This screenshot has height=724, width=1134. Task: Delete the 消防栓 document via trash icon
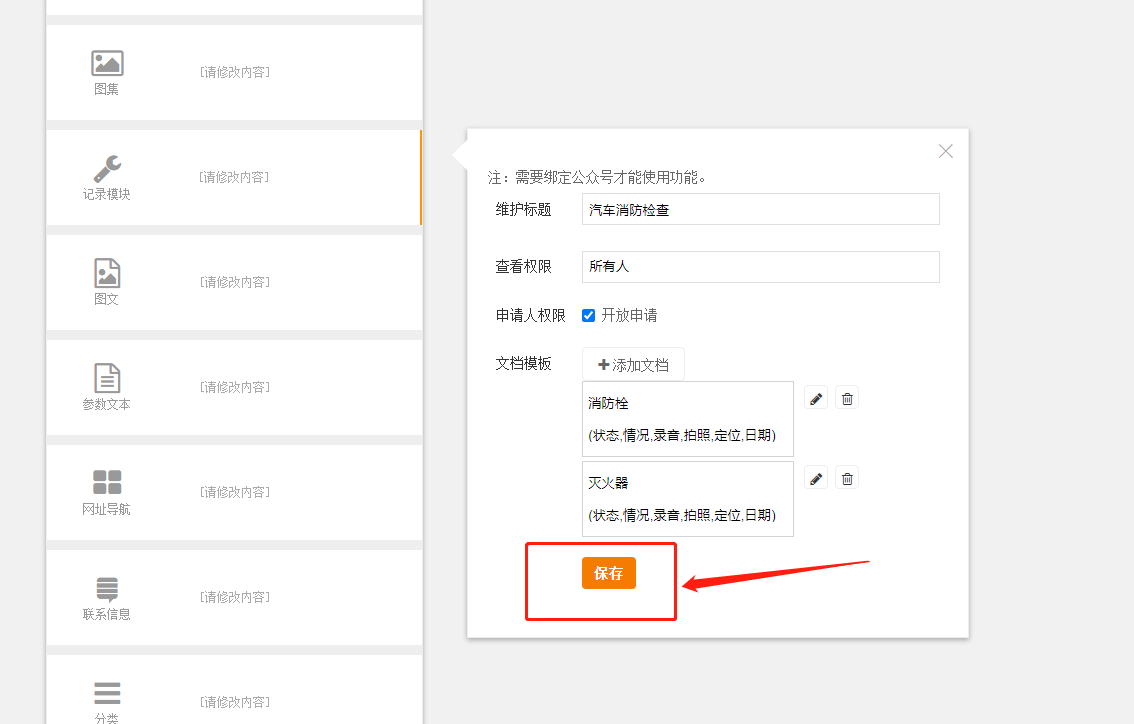pyautogui.click(x=847, y=399)
